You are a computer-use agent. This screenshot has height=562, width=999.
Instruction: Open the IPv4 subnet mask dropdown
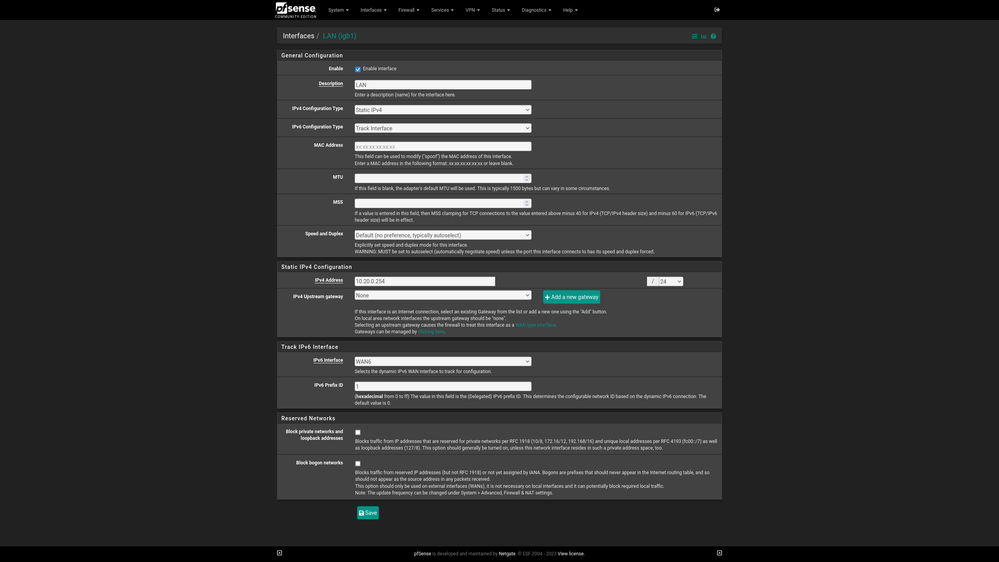(670, 282)
